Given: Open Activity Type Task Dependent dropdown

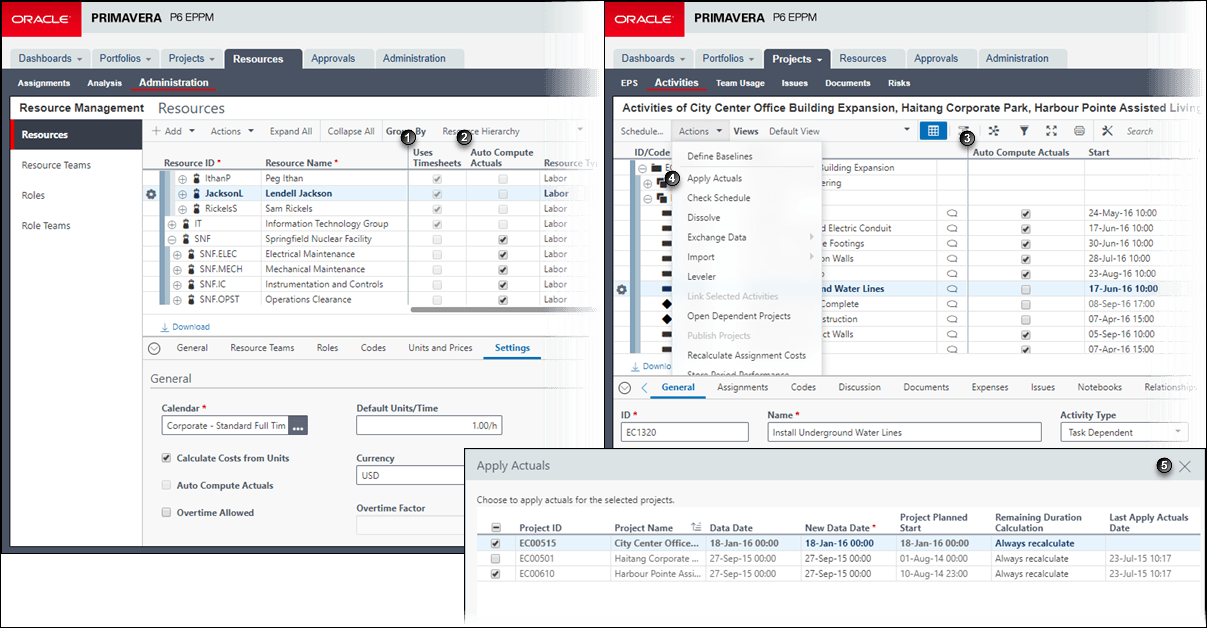Looking at the screenshot, I should tap(1124, 432).
